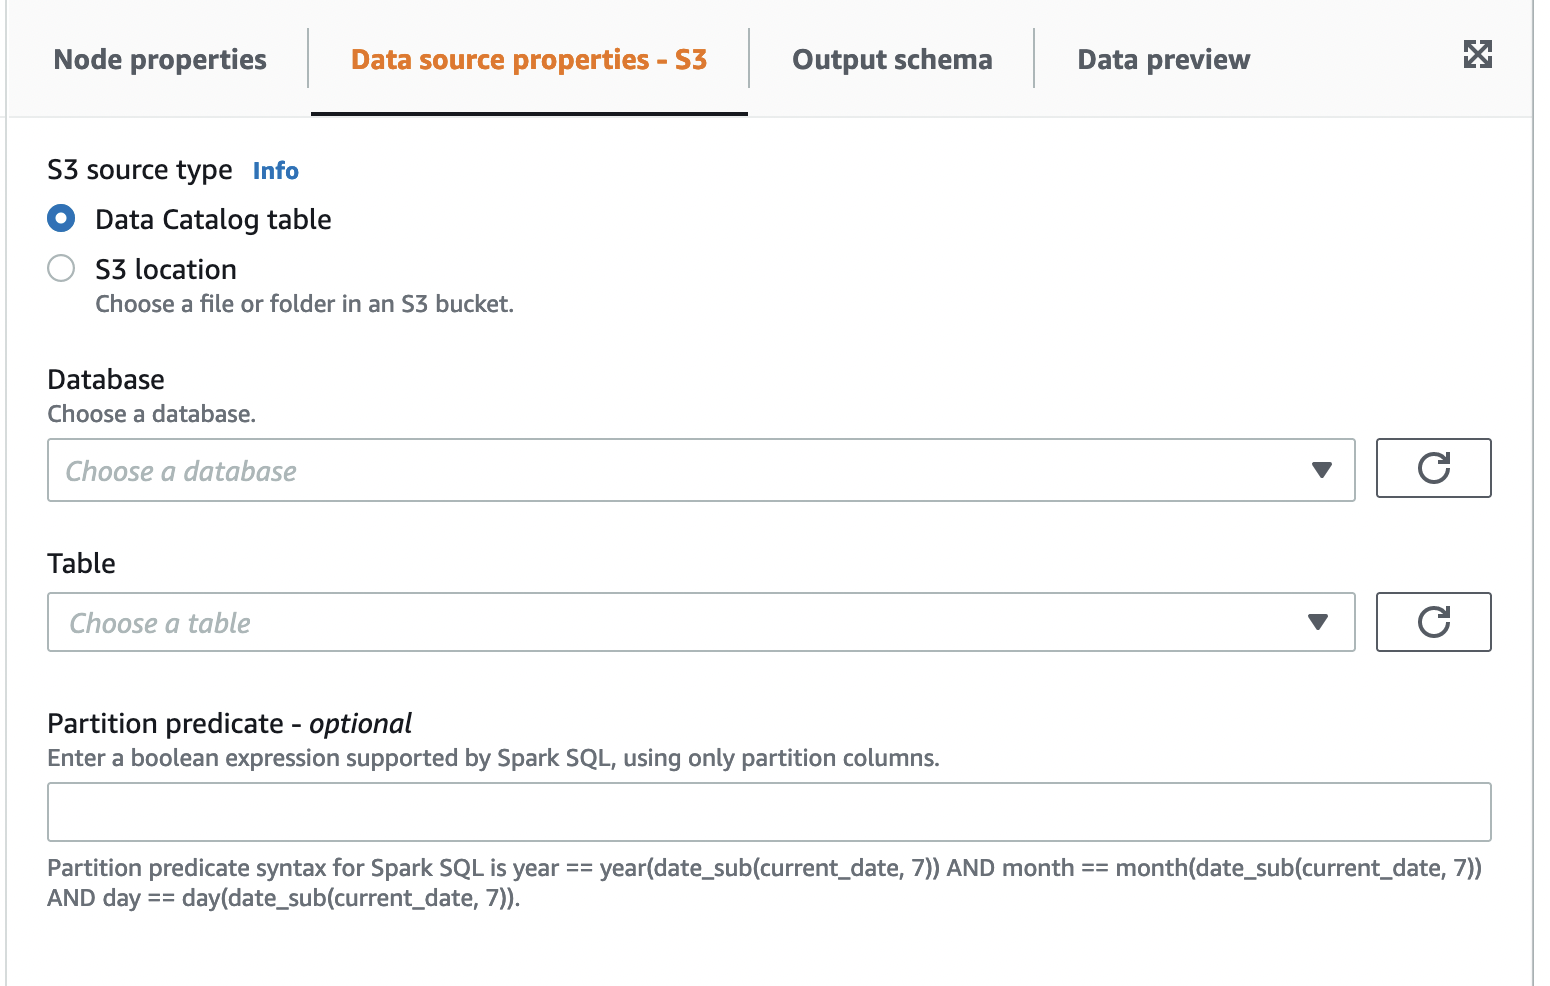Select the Data source properties - S3 tab

[529, 60]
